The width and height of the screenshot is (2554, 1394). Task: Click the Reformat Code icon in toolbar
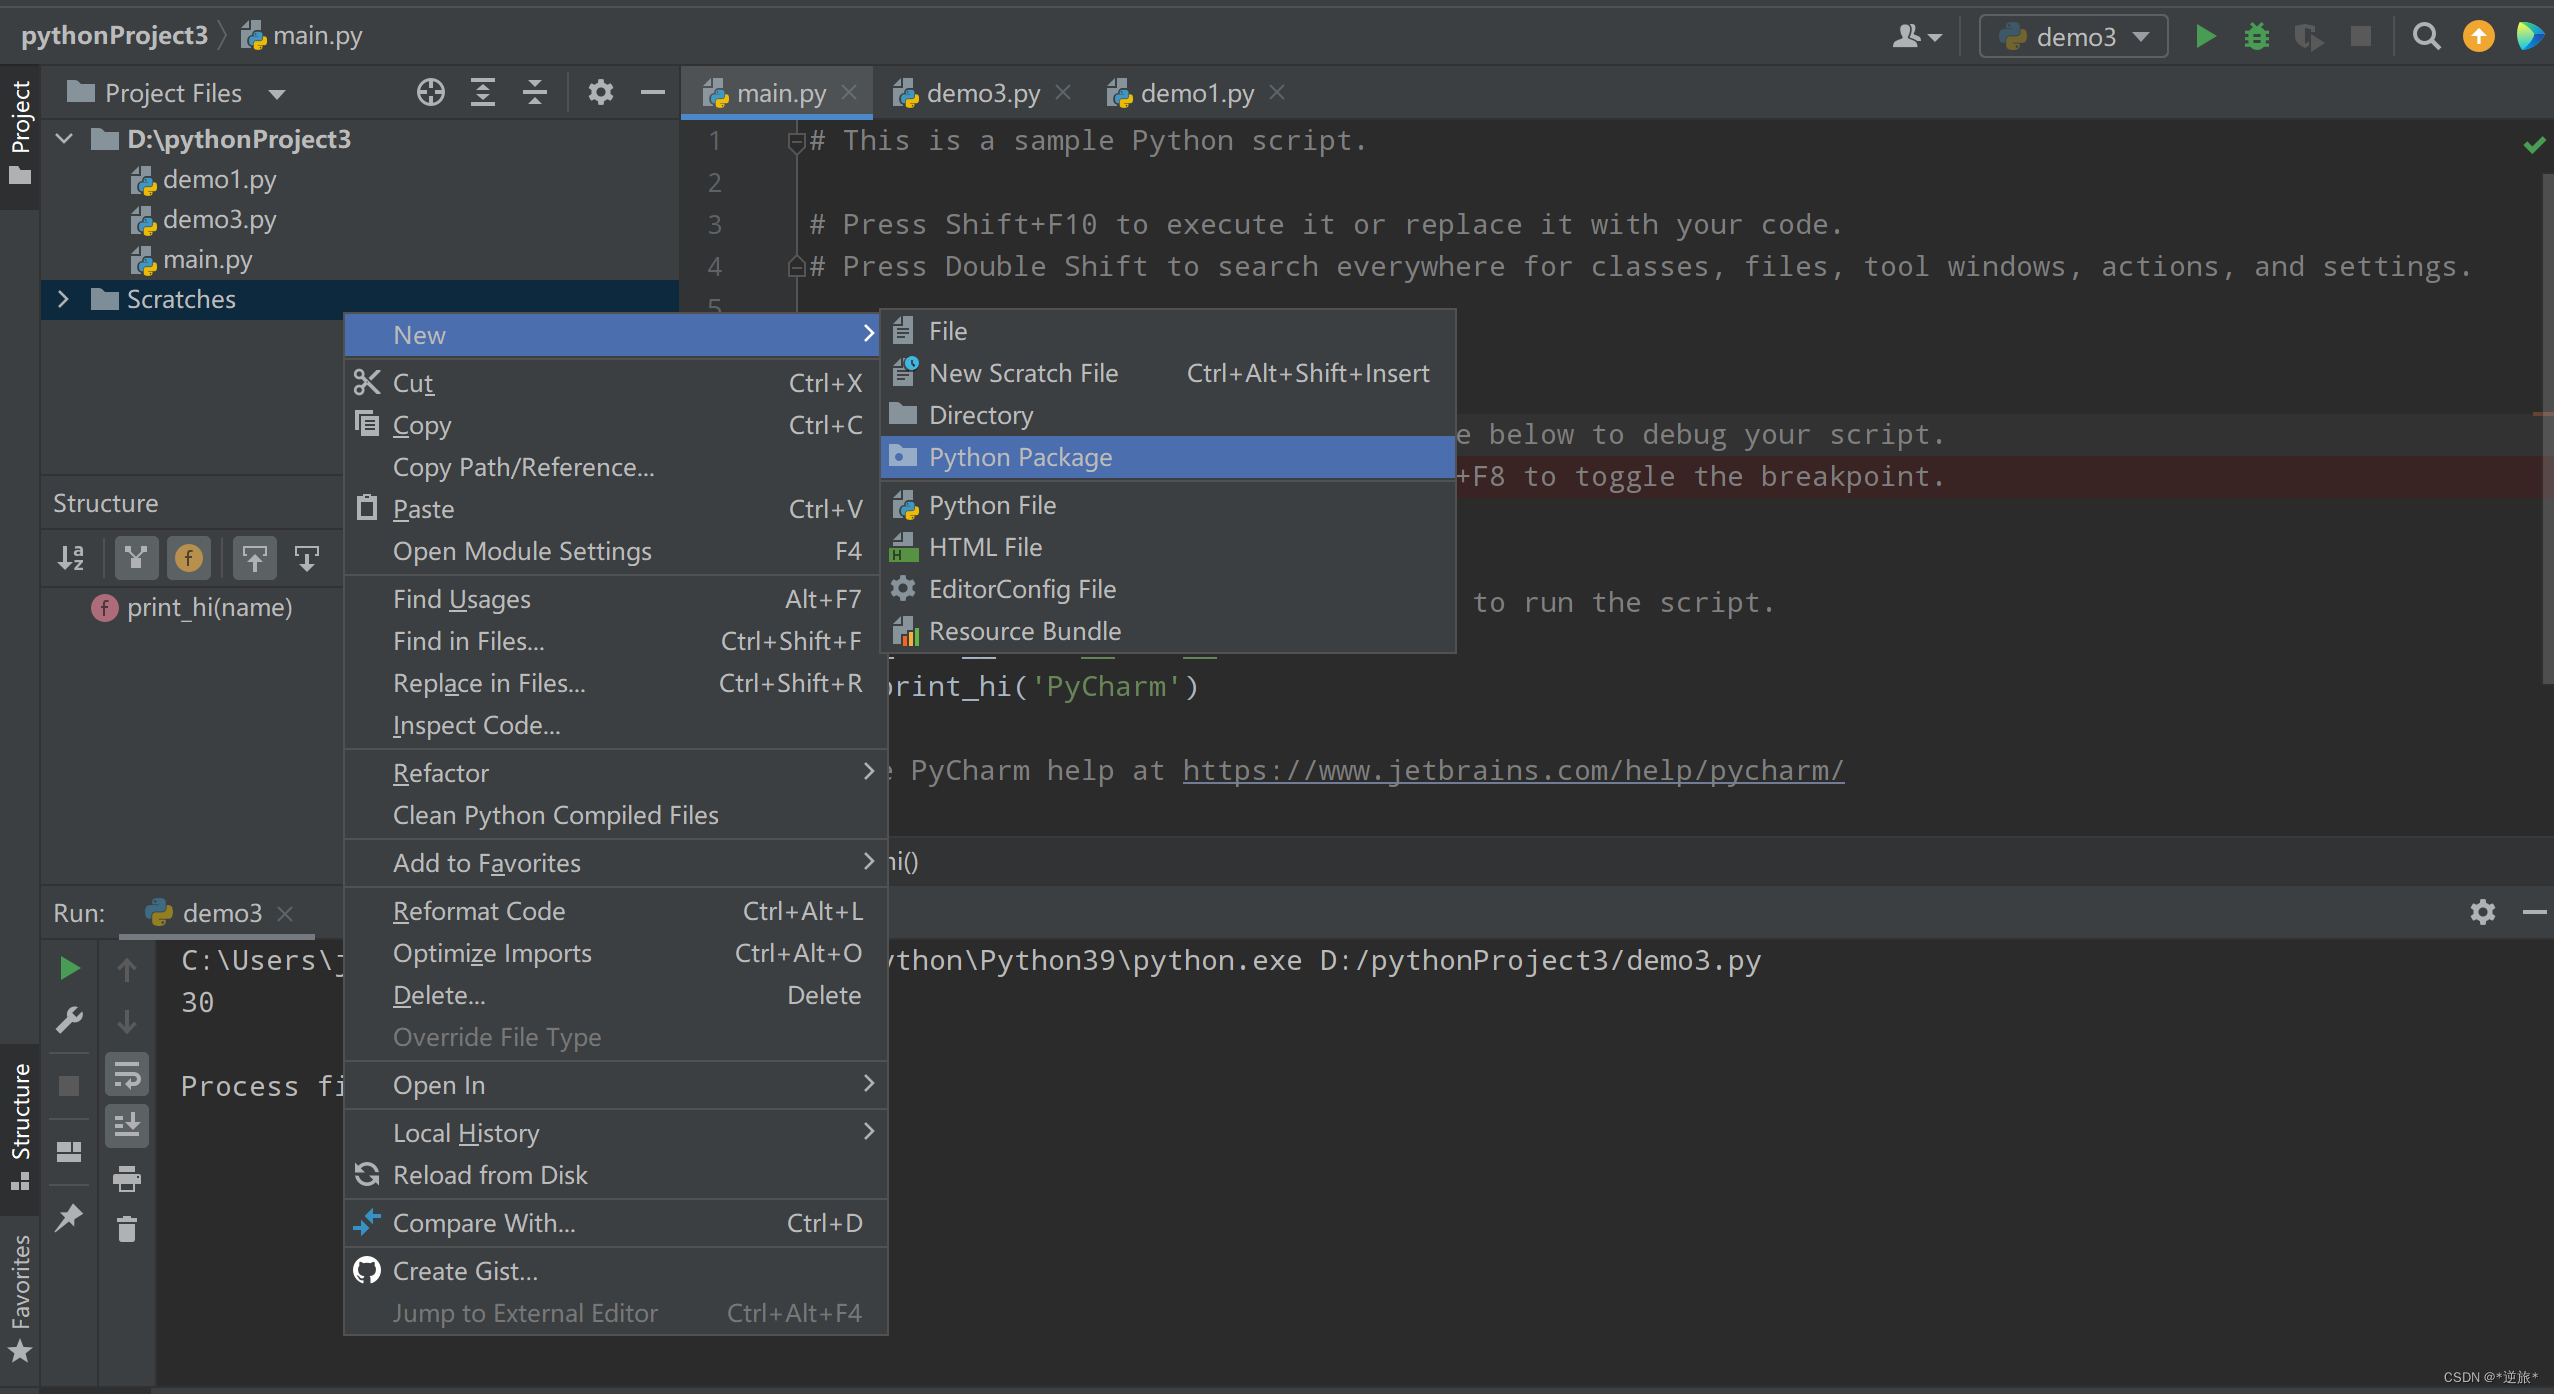coord(477,912)
